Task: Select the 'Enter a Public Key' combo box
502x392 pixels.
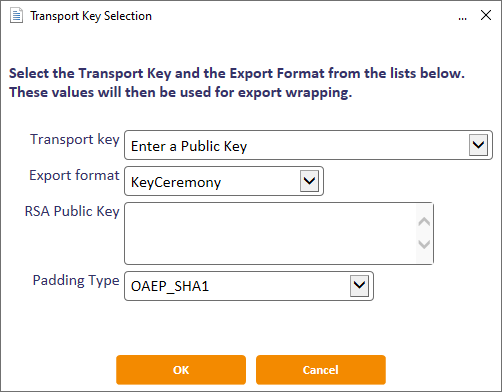Action: coord(308,145)
